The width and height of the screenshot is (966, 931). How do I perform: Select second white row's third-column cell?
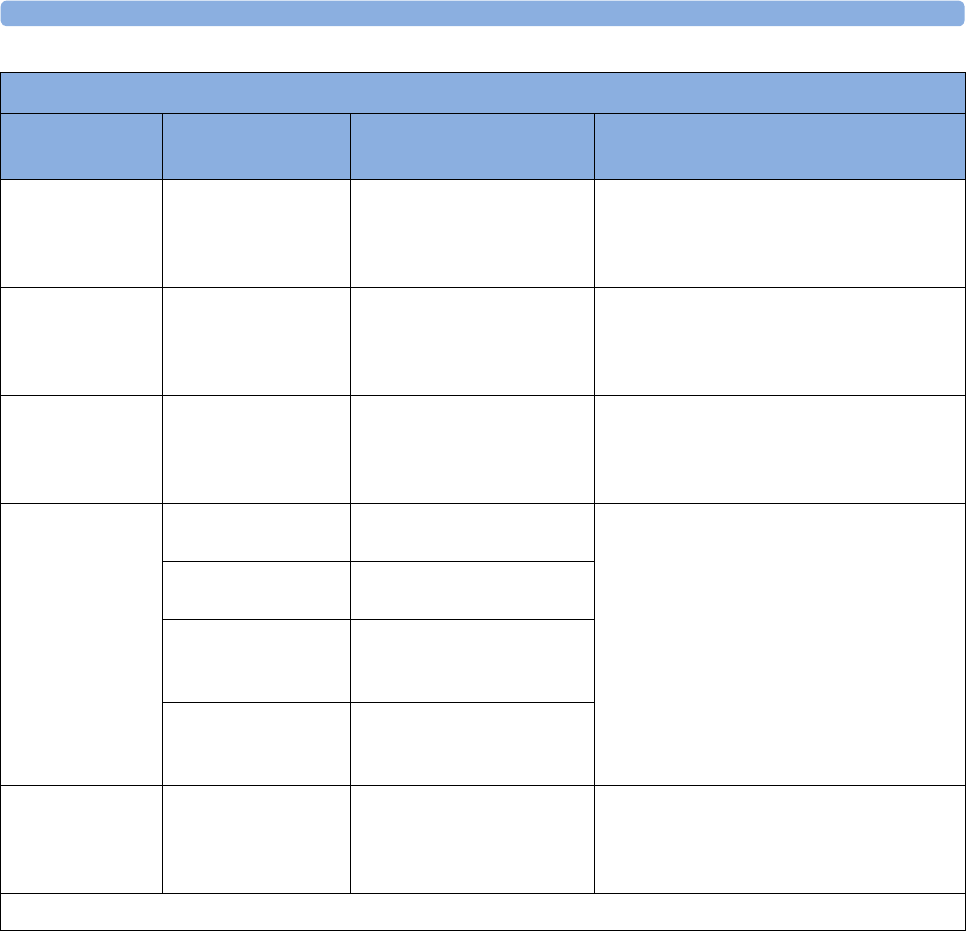pyautogui.click(x=473, y=341)
